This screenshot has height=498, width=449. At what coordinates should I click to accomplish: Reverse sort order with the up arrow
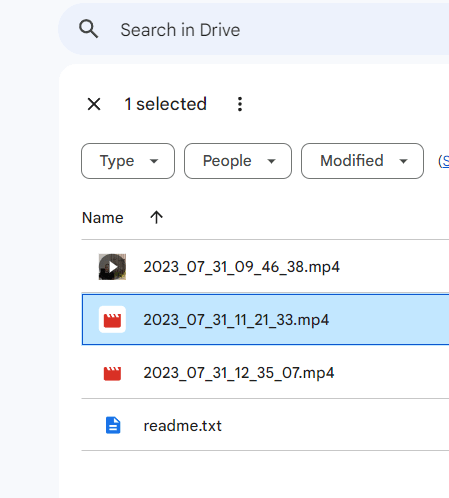point(156,217)
